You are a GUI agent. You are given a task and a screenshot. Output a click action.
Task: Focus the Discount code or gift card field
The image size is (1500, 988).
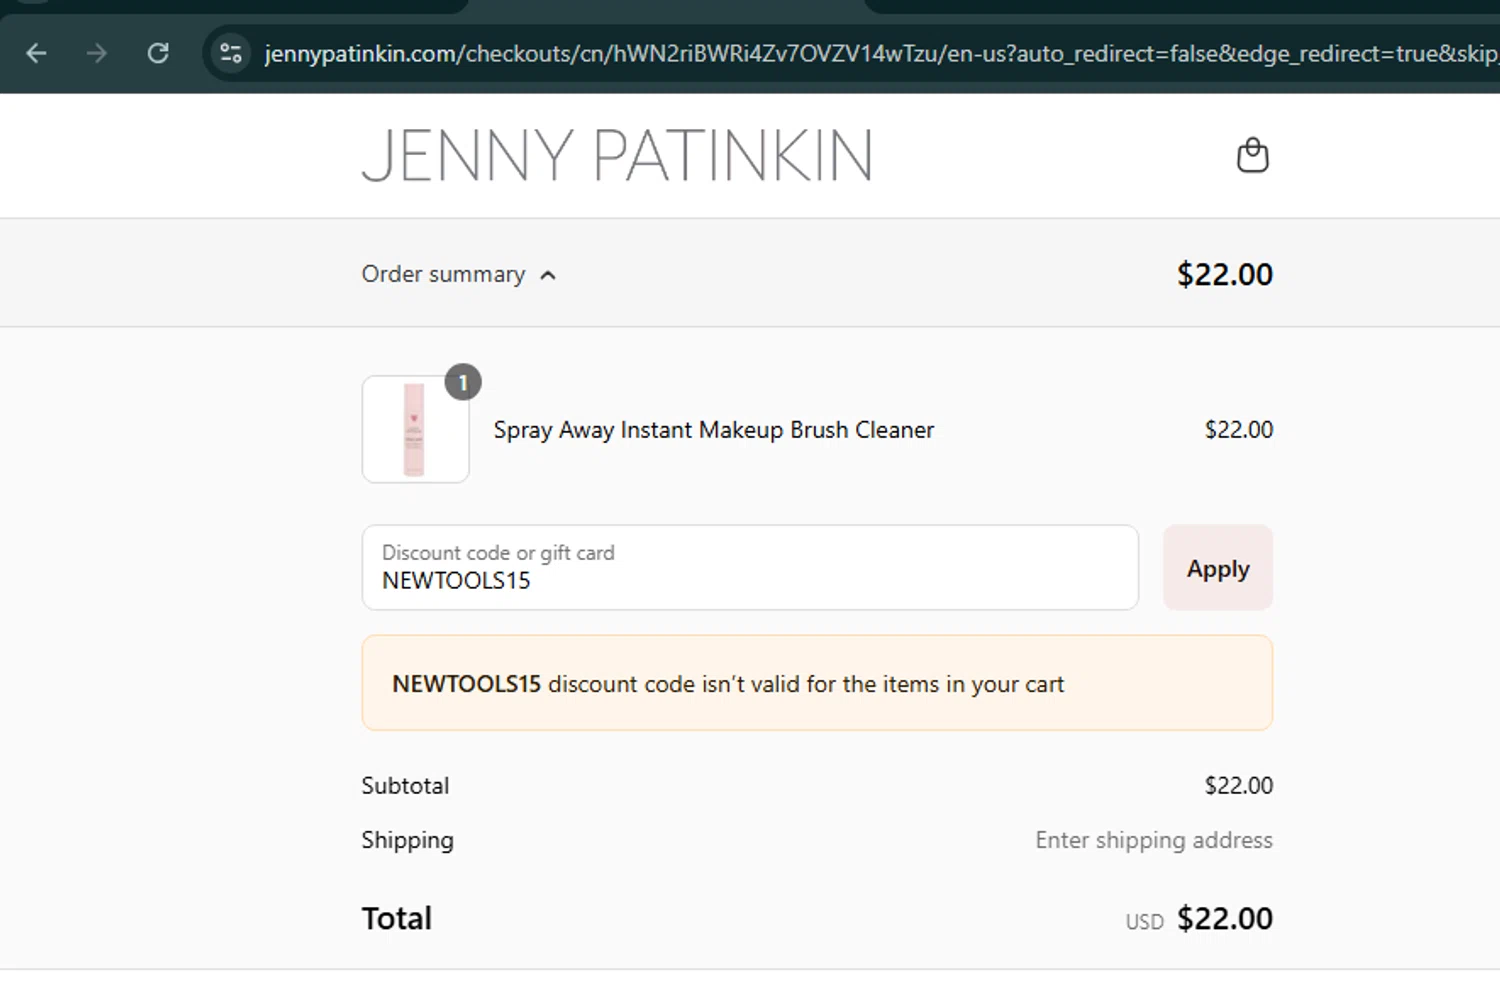[x=750, y=567]
